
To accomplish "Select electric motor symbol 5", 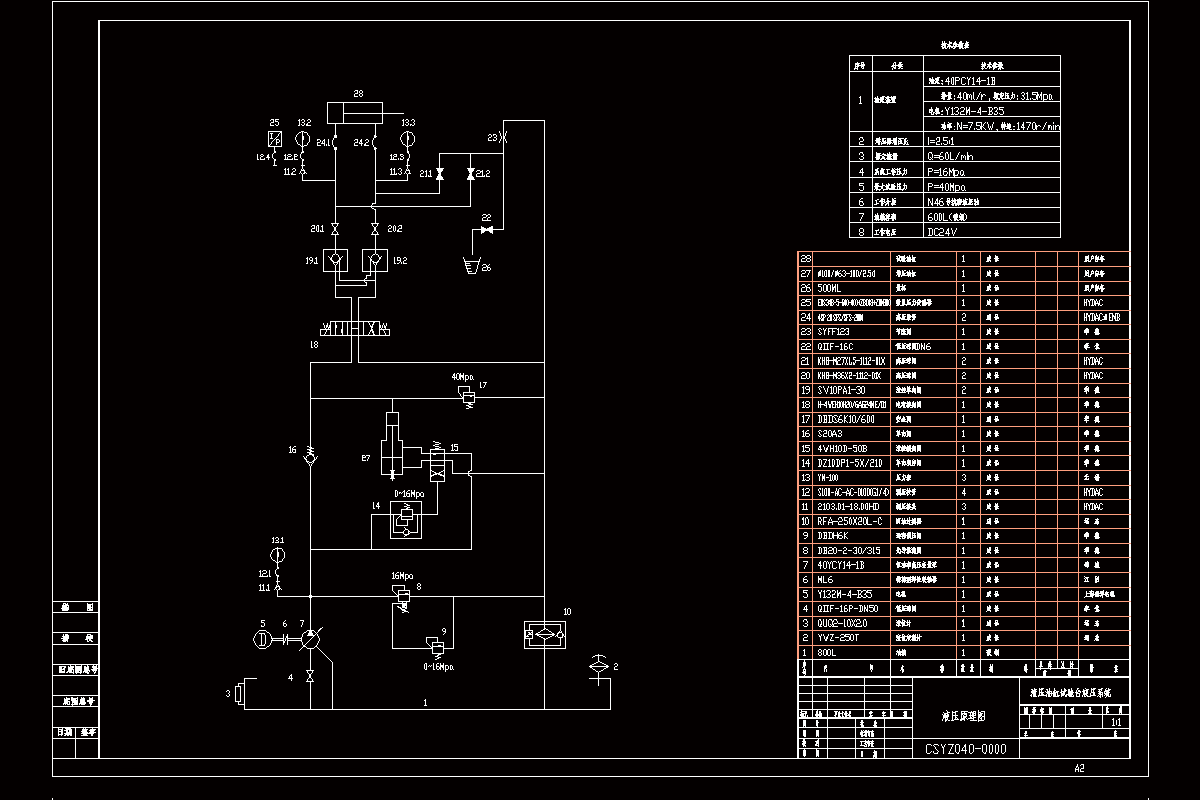I will click(x=262, y=639).
